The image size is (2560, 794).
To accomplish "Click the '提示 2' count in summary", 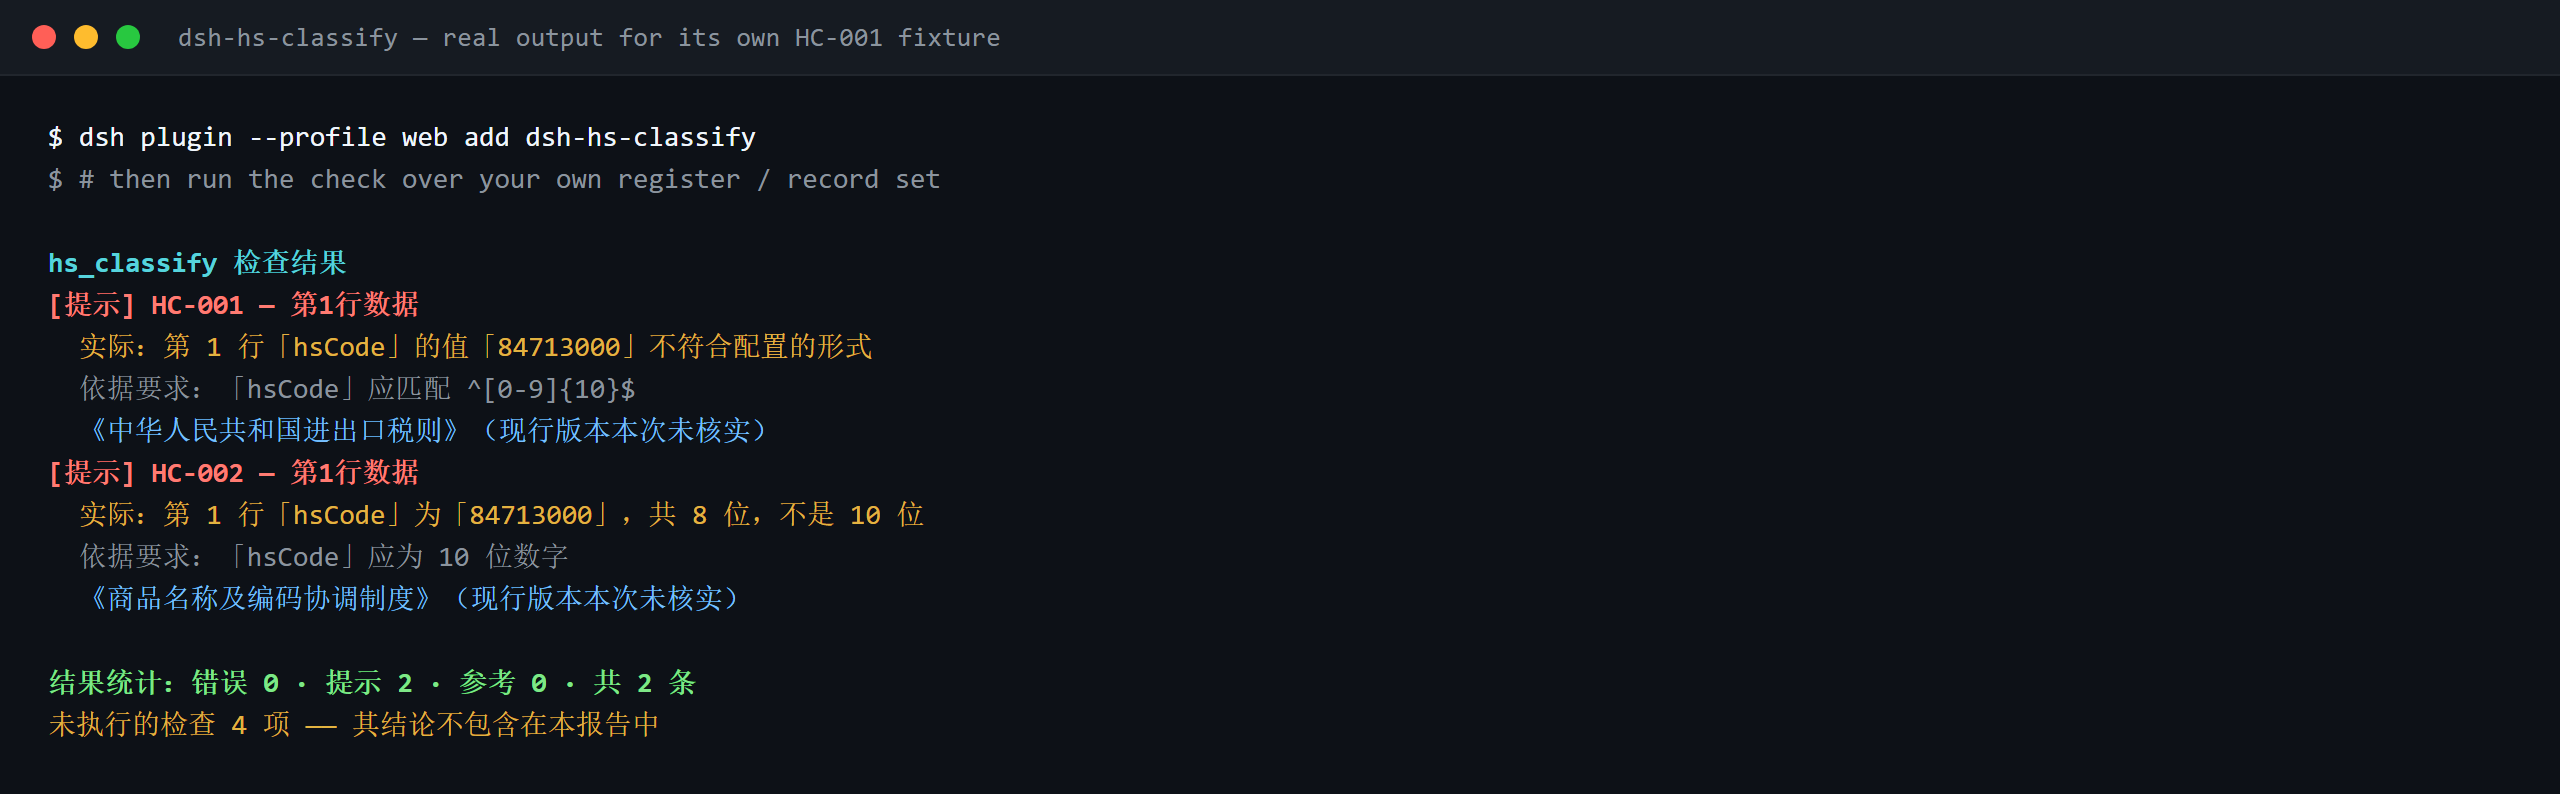I will pyautogui.click(x=369, y=683).
